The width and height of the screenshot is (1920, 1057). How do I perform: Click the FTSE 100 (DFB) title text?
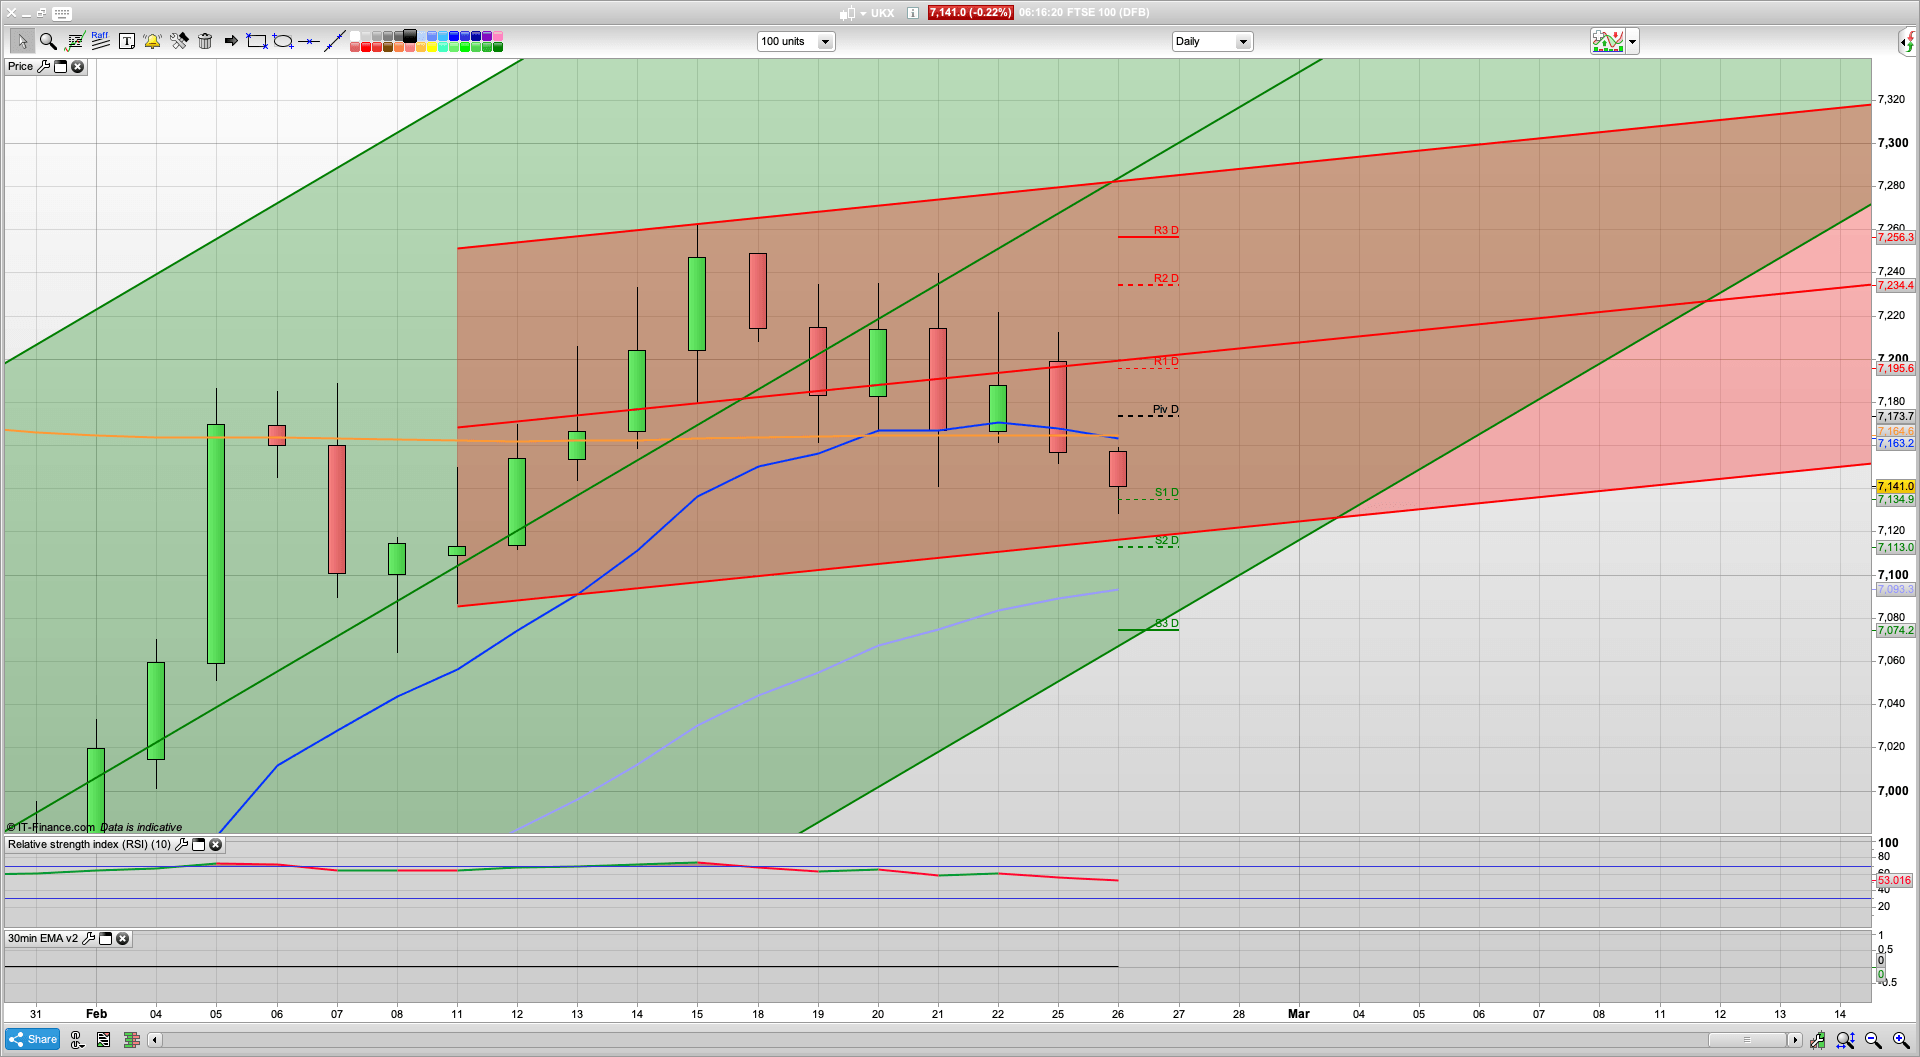[x=1106, y=13]
